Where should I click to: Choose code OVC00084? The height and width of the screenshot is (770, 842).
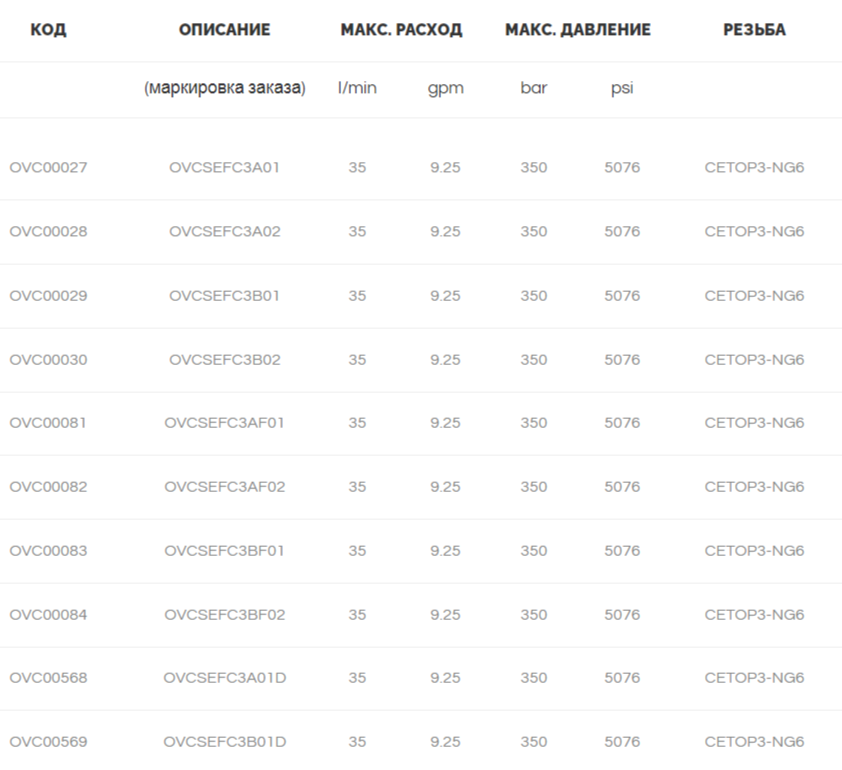(x=48, y=615)
